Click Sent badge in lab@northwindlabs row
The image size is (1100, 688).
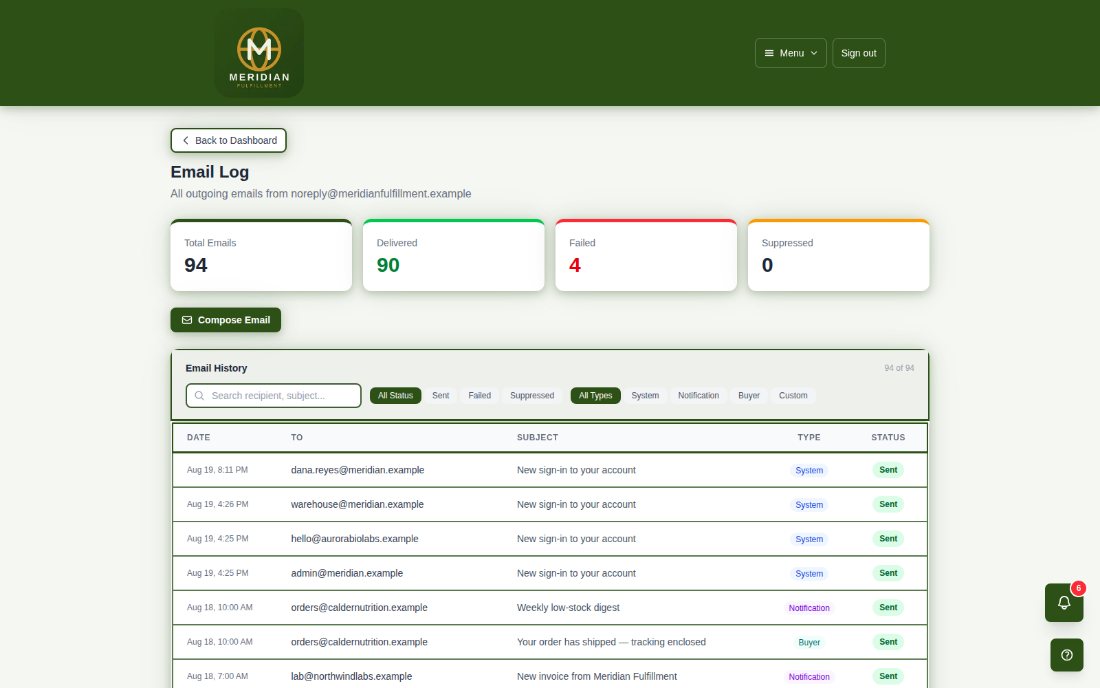888,676
